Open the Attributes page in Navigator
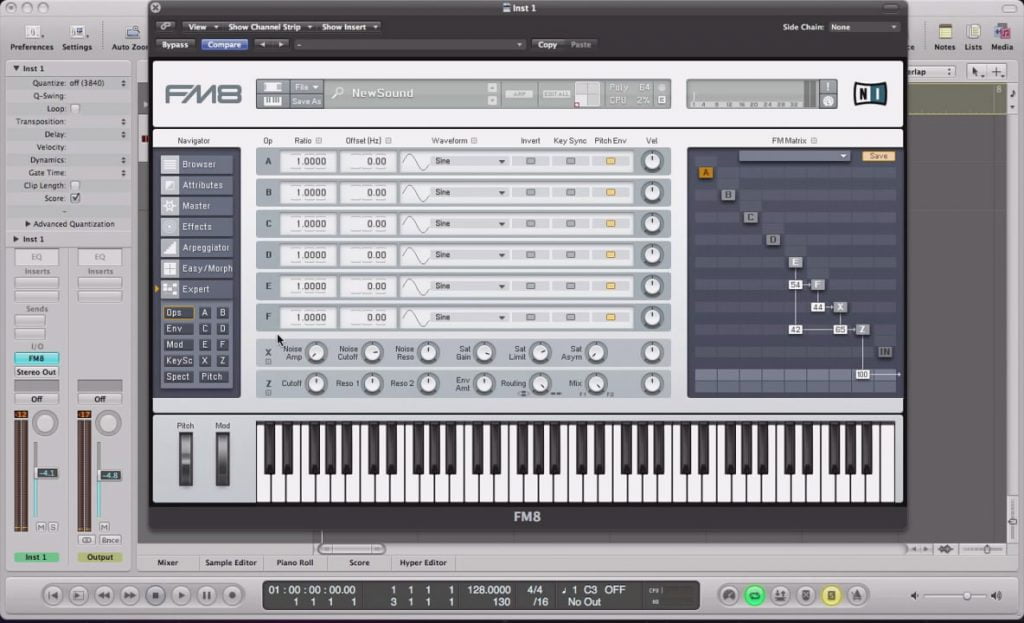 (x=197, y=185)
